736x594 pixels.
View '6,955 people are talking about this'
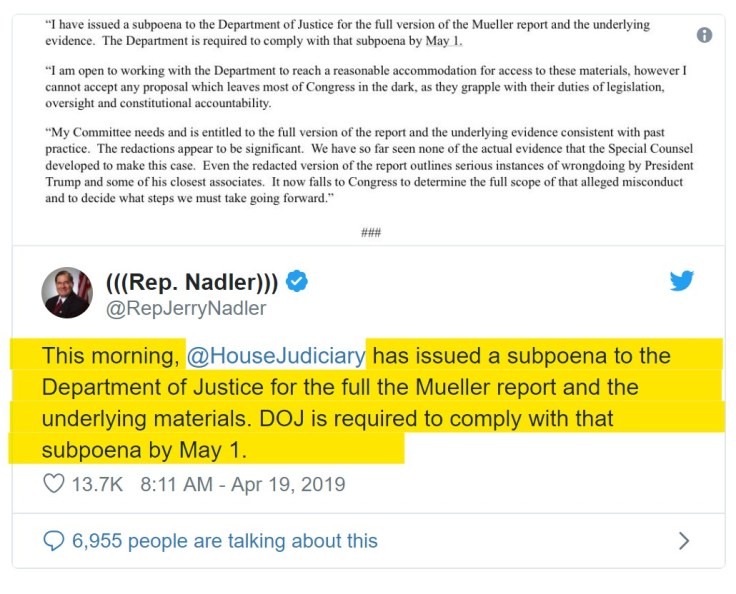click(225, 541)
